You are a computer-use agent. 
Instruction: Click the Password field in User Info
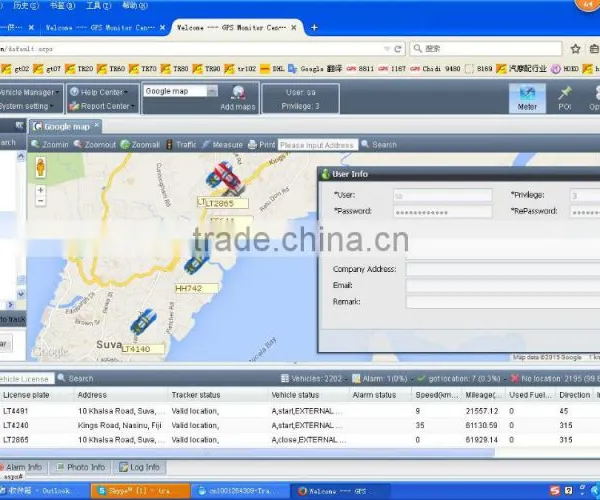pos(443,212)
